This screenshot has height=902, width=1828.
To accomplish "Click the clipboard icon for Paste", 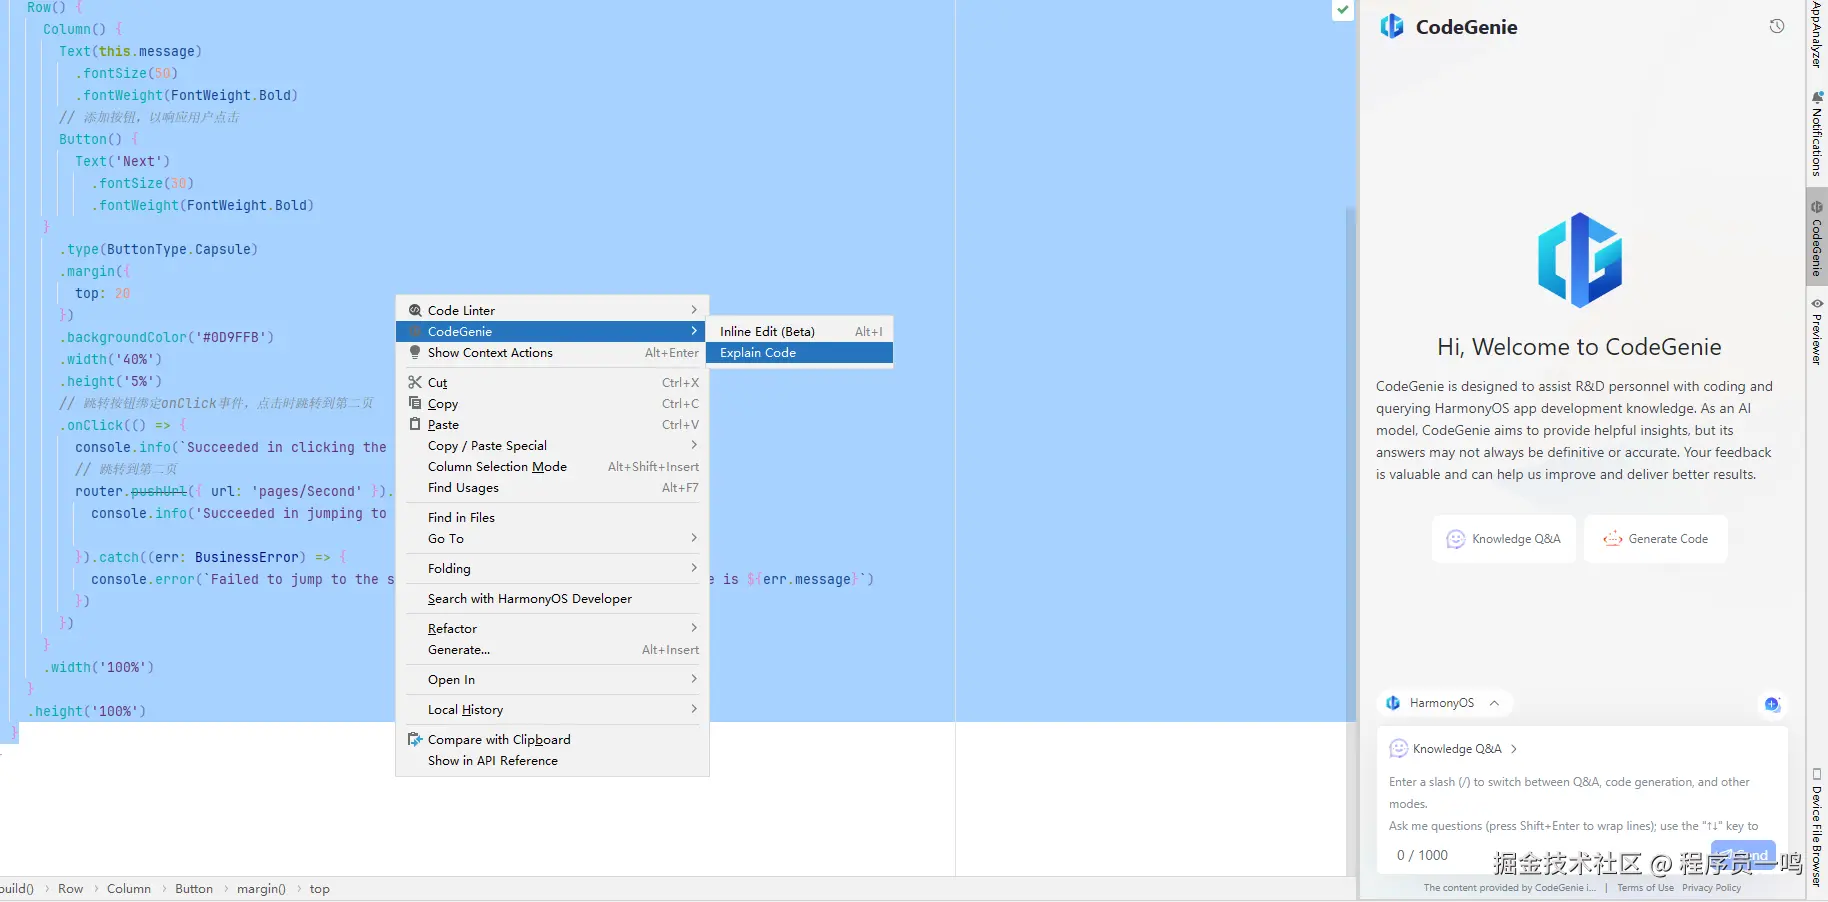I will 415,425.
